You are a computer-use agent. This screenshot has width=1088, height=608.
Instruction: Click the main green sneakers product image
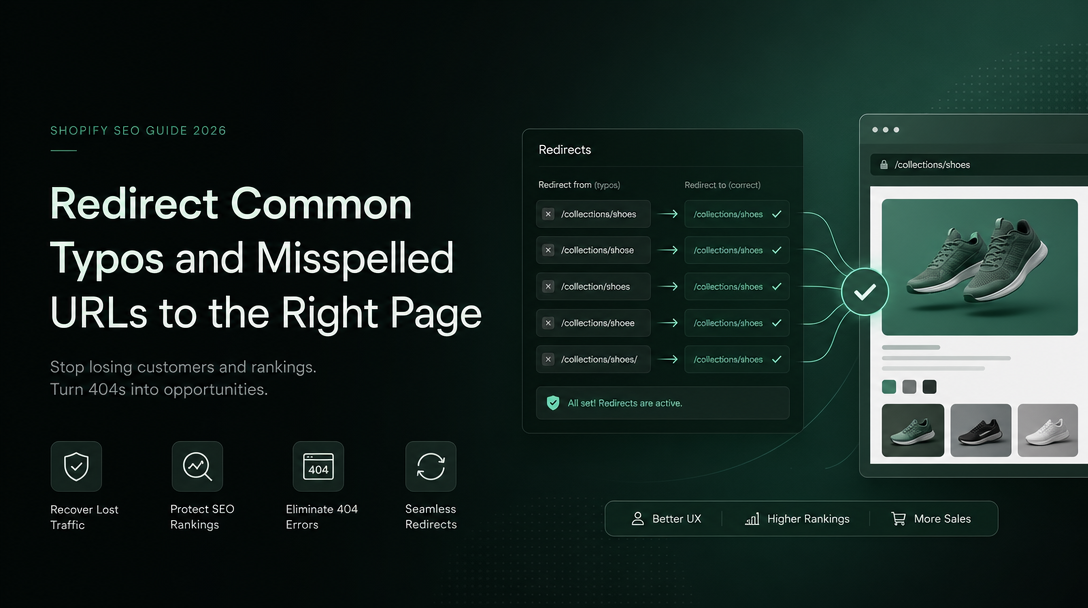[x=980, y=267]
